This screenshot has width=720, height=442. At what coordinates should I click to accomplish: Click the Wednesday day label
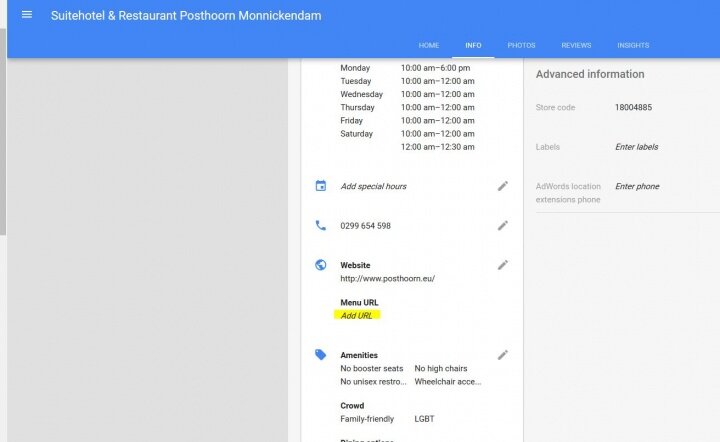361,94
